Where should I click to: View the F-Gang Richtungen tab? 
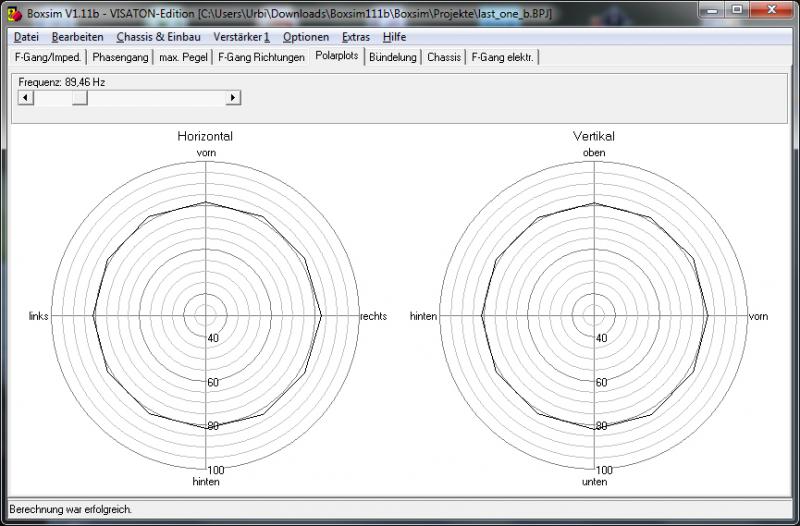click(x=261, y=57)
